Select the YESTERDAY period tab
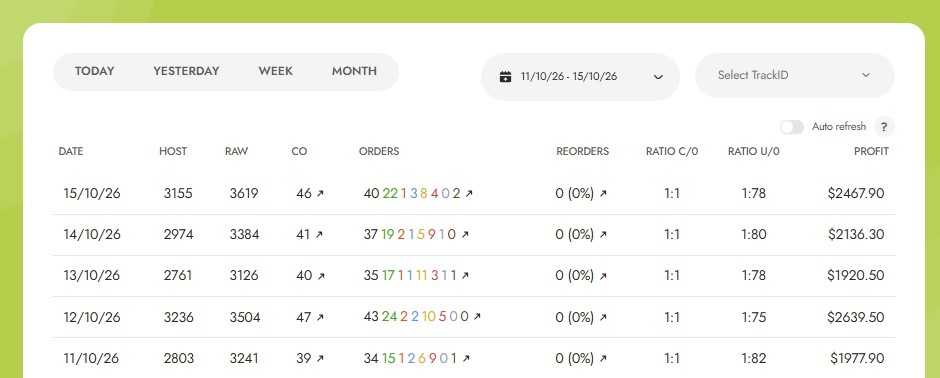940x378 pixels. click(x=186, y=71)
